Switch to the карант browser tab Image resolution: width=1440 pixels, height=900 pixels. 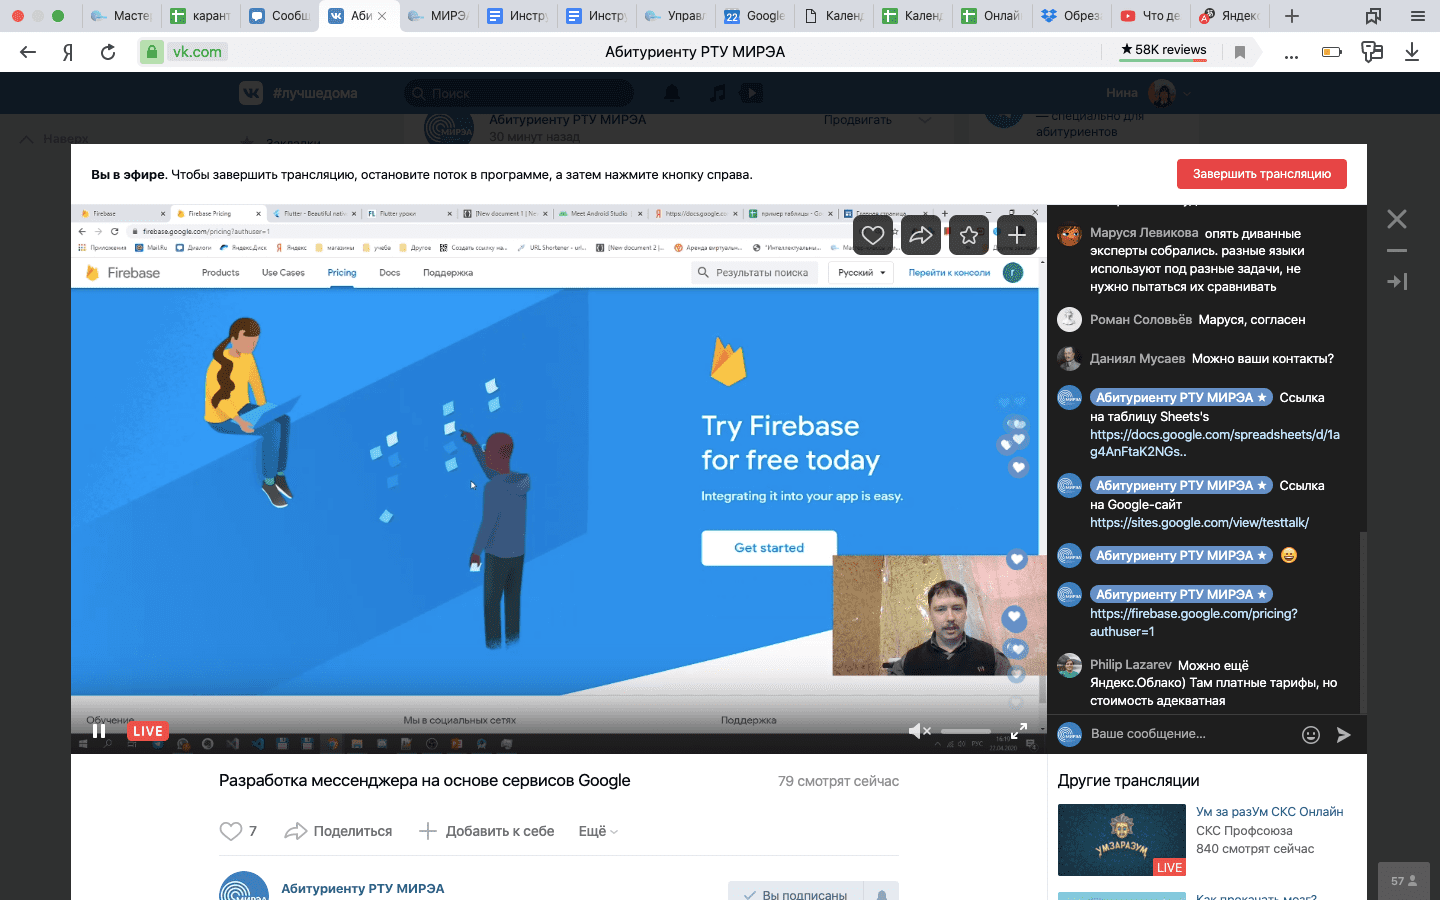point(200,16)
